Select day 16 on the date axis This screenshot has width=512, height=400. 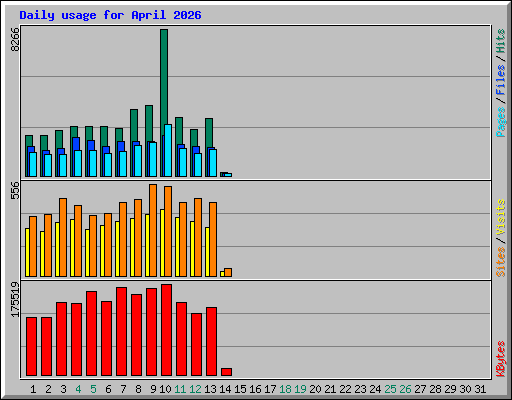tap(255, 389)
